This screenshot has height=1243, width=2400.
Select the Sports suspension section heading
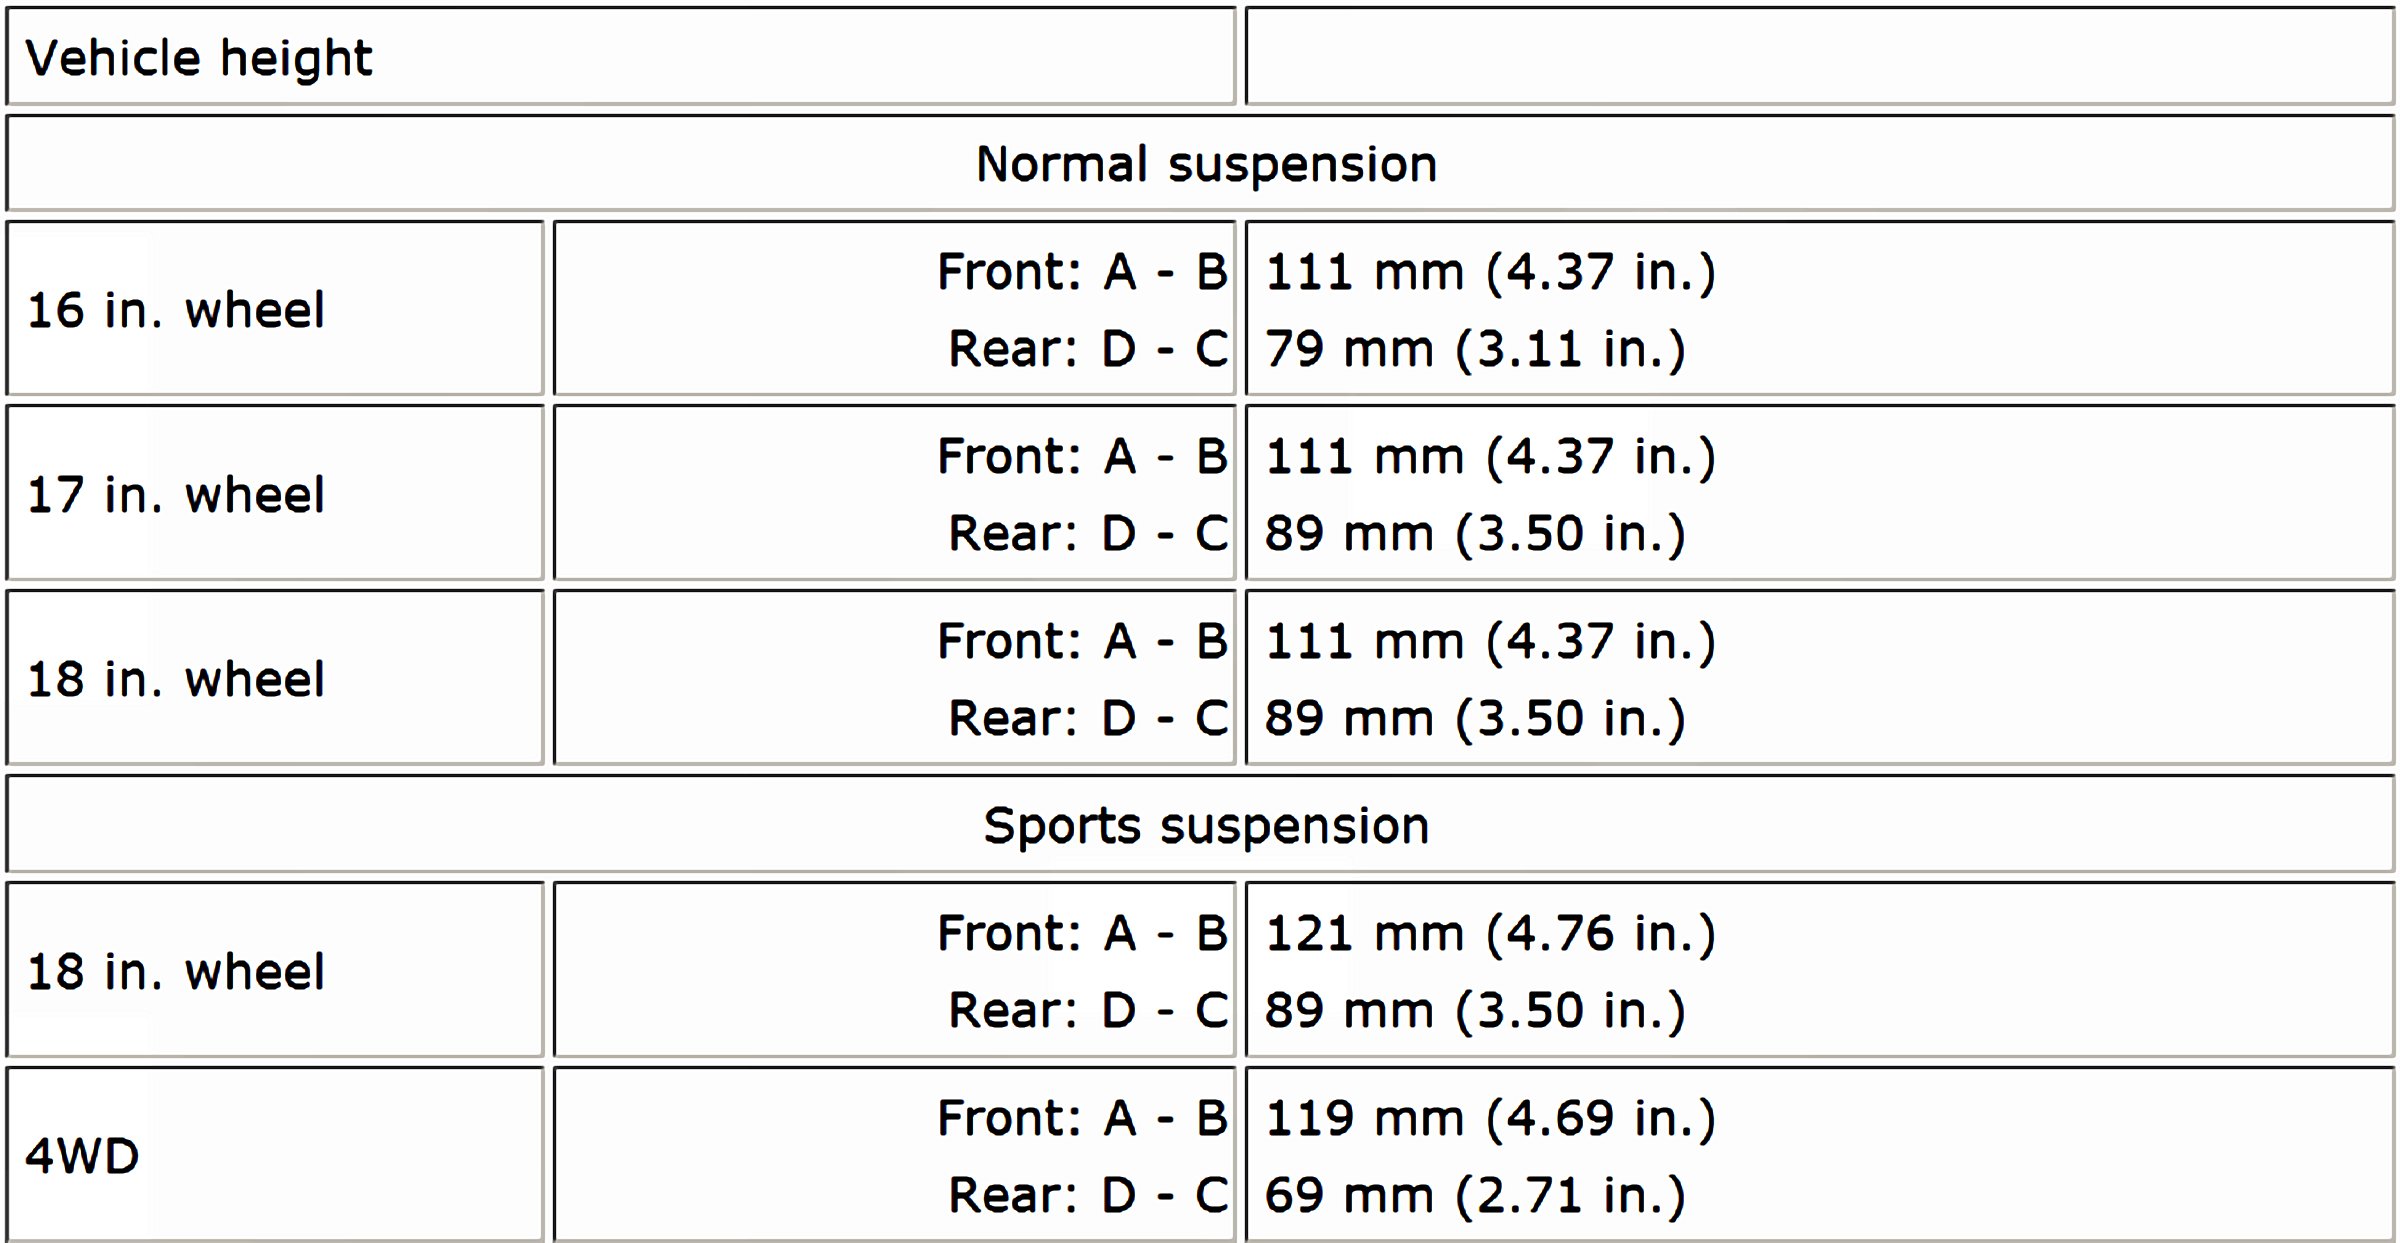tap(1205, 826)
